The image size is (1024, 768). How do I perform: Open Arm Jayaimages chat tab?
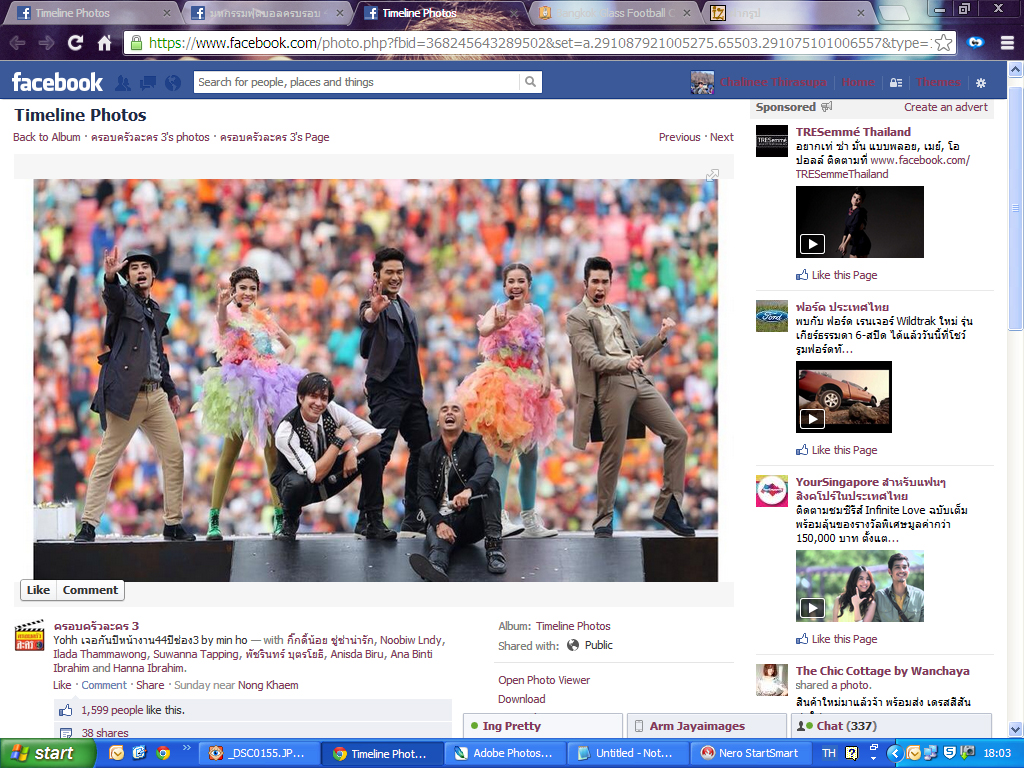point(707,726)
